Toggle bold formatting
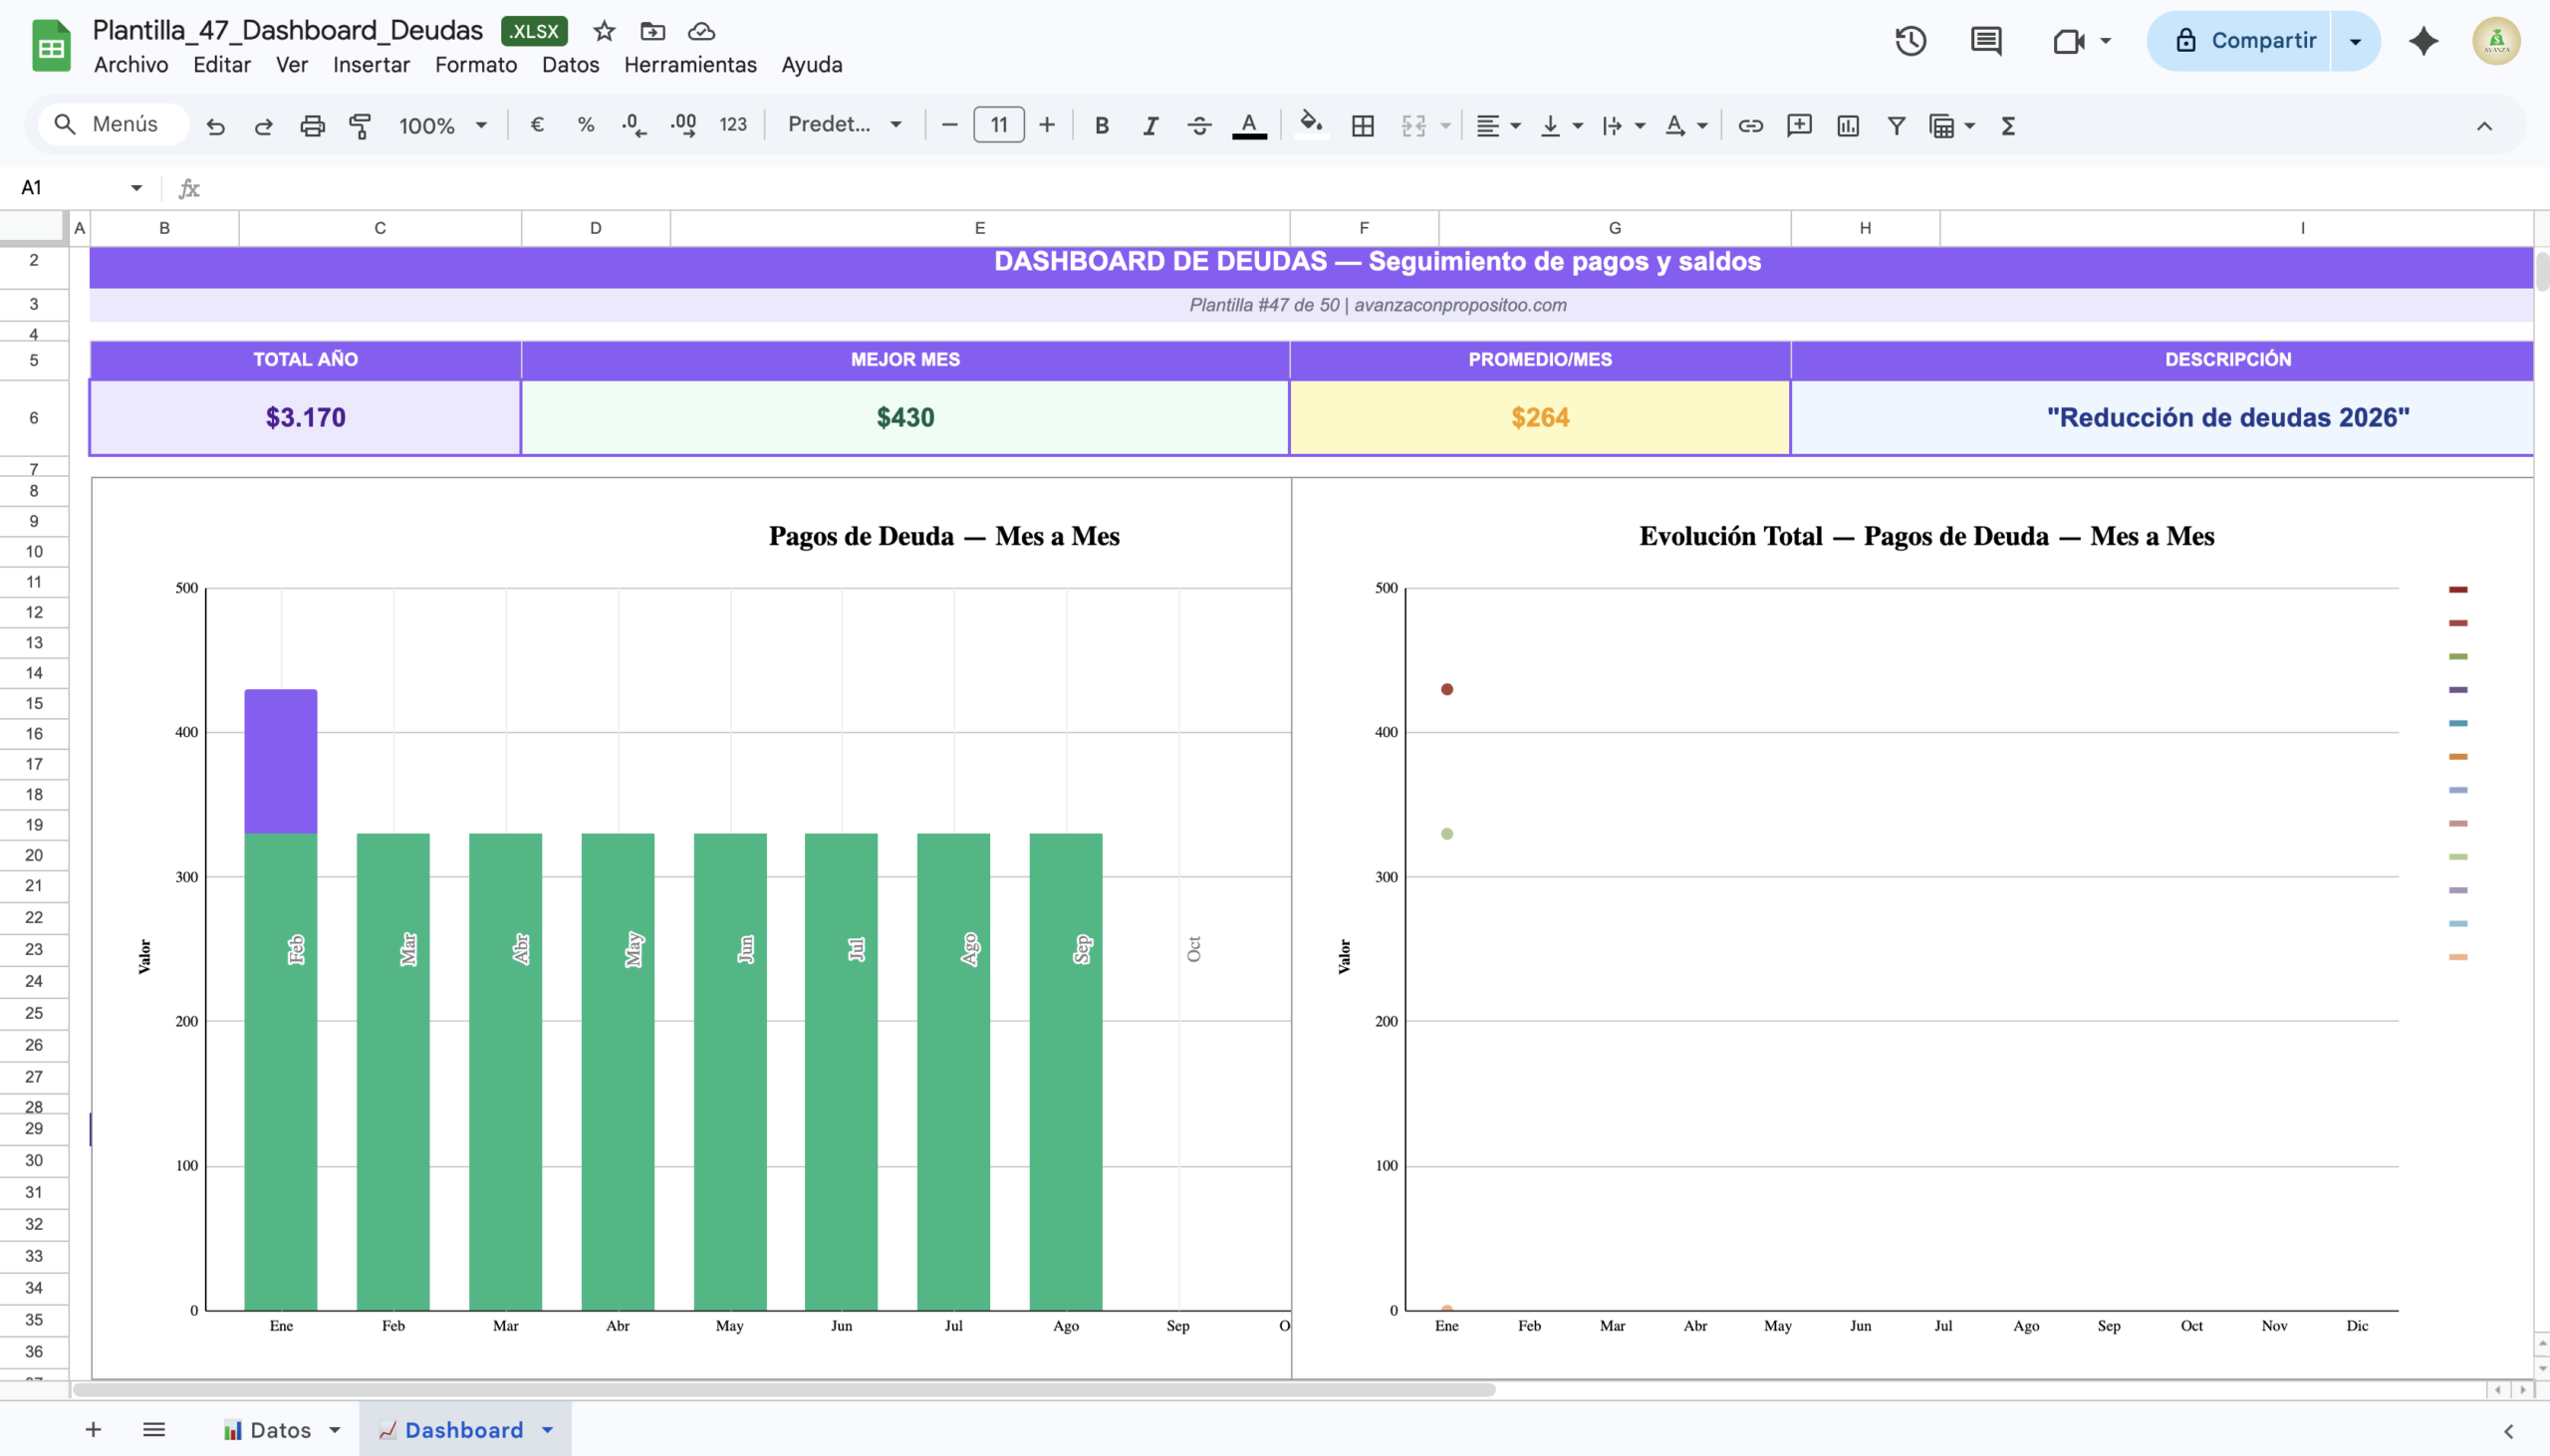The width and height of the screenshot is (2550, 1456). pyautogui.click(x=1101, y=125)
